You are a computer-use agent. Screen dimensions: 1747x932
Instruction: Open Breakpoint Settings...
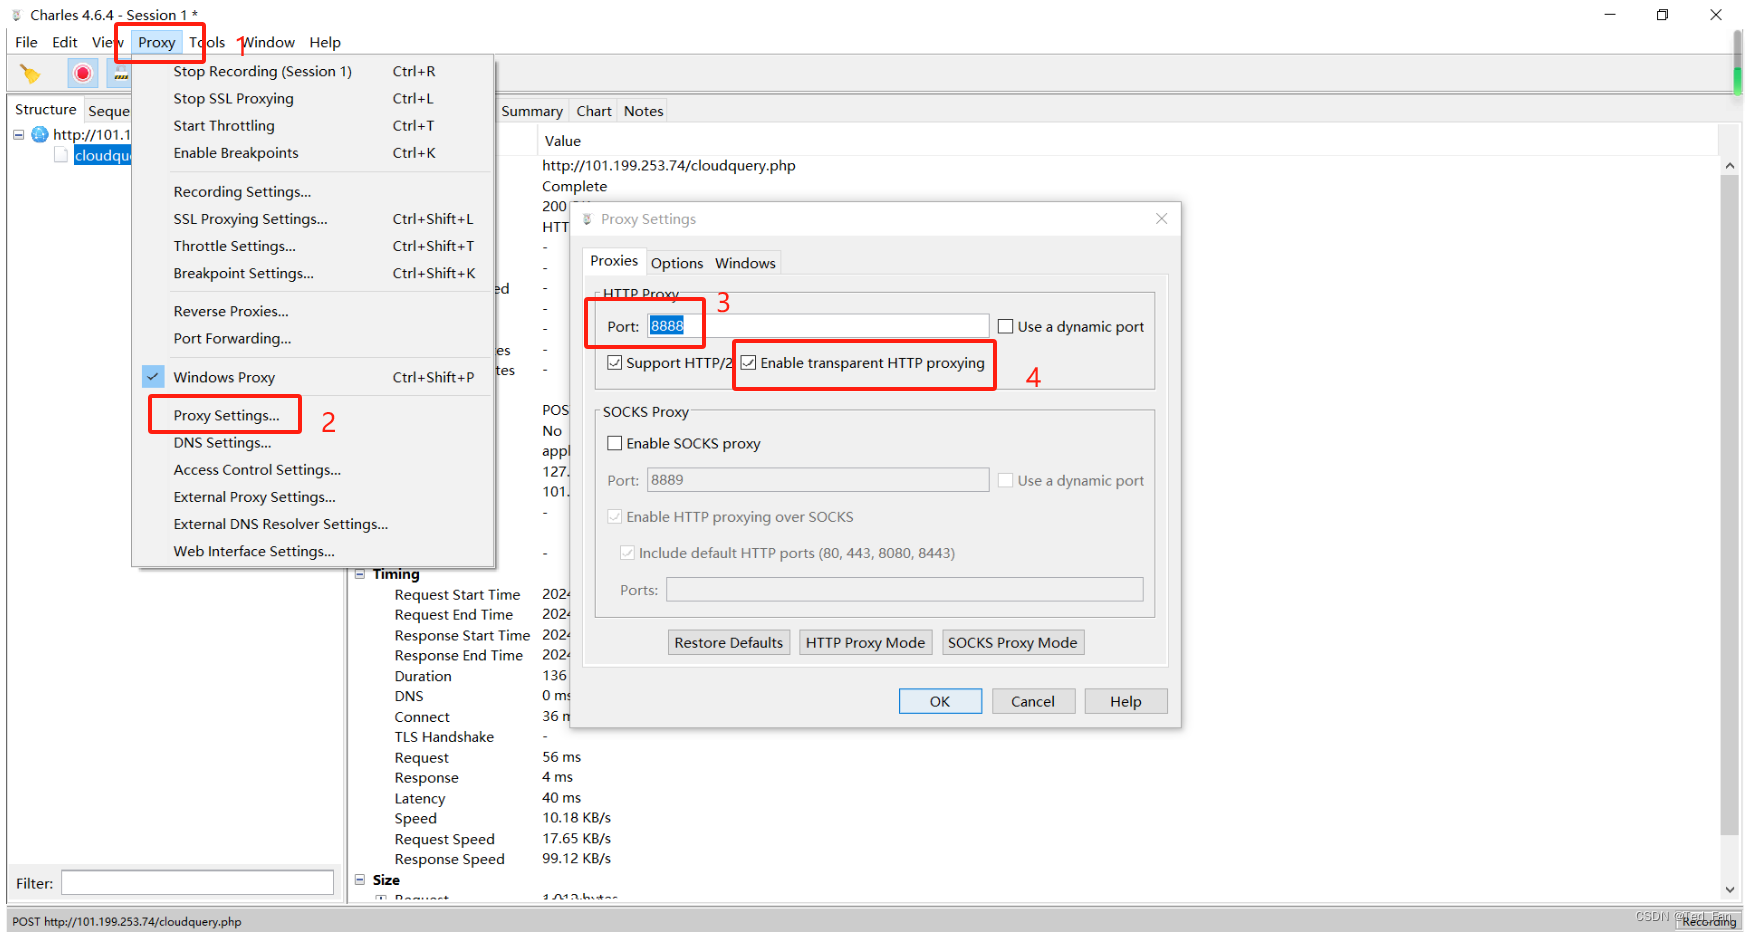(x=314, y=273)
